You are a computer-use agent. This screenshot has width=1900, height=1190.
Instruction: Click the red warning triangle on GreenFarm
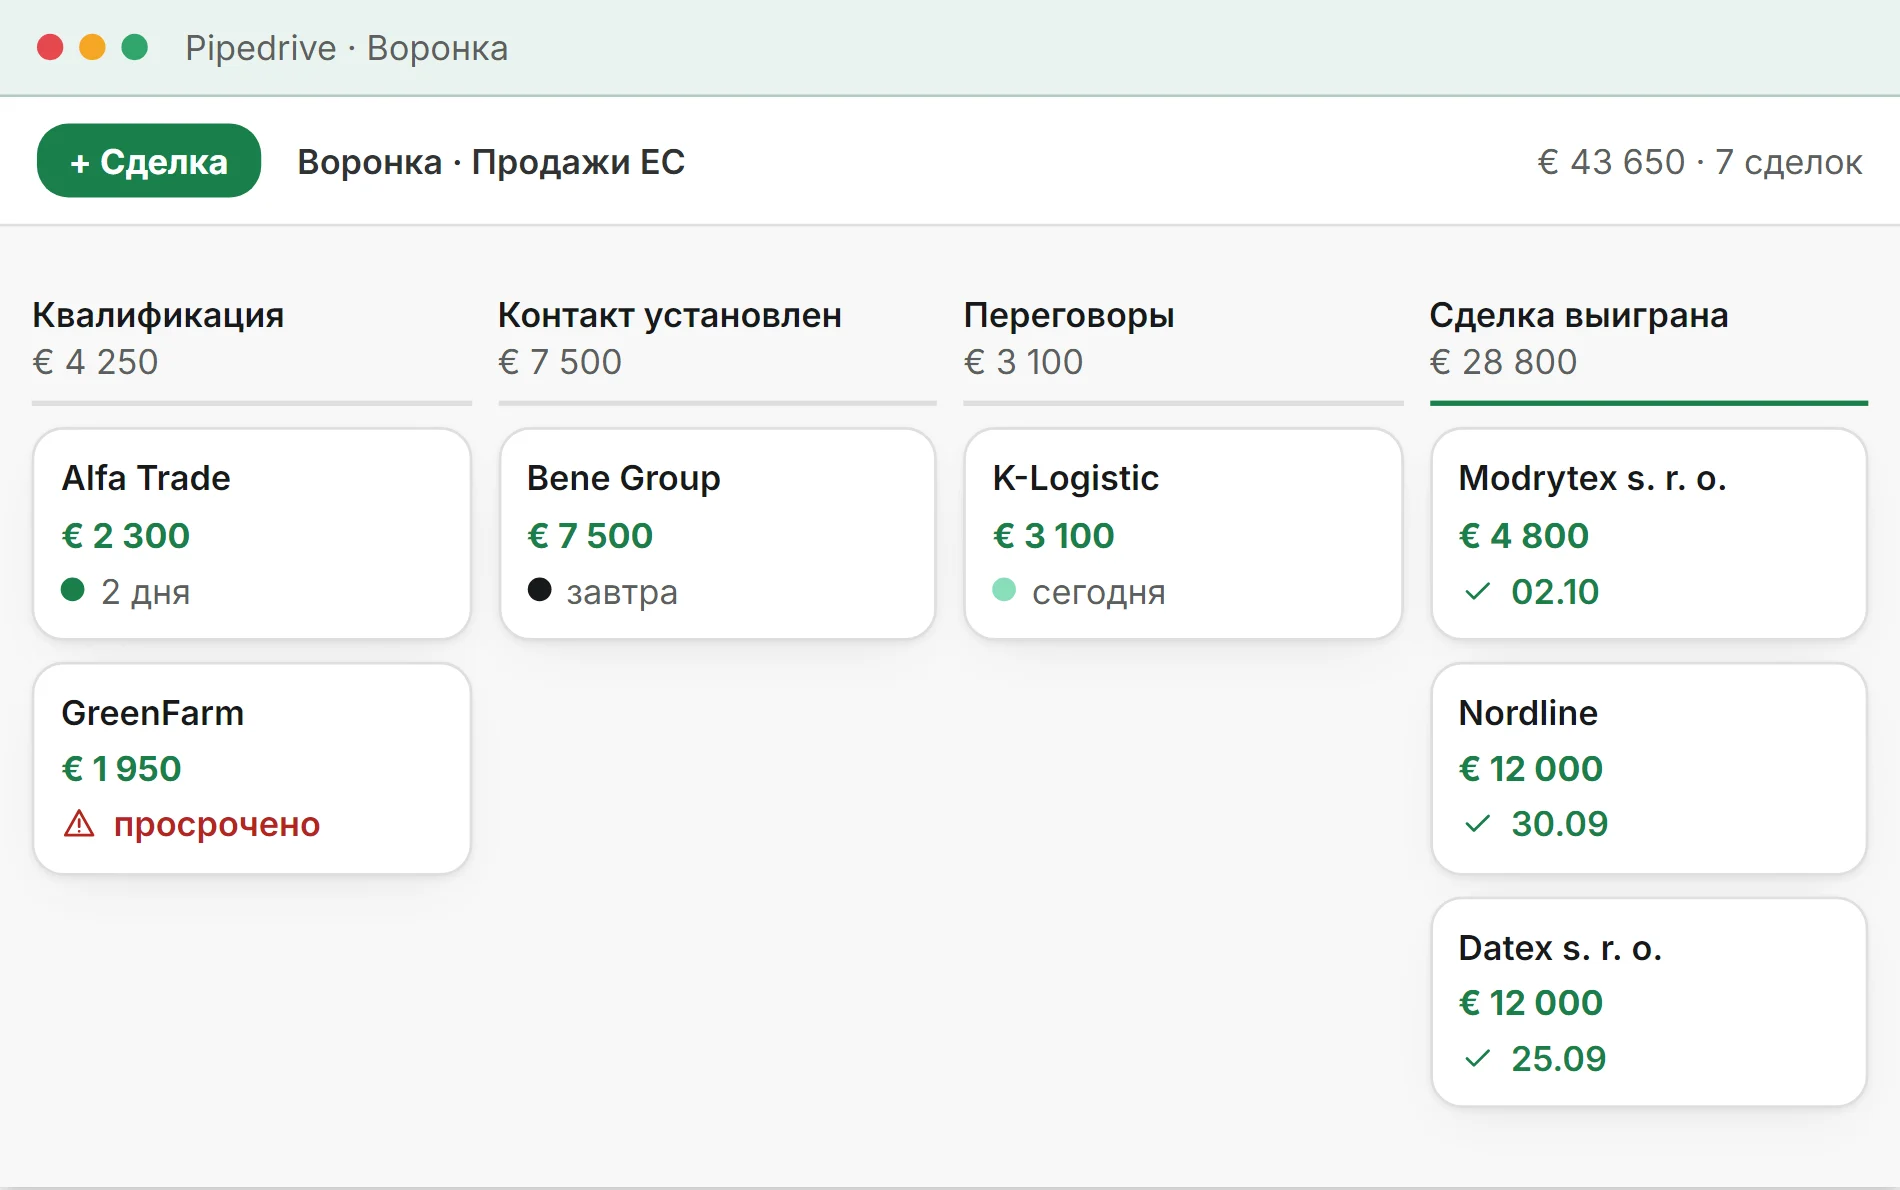[x=79, y=824]
